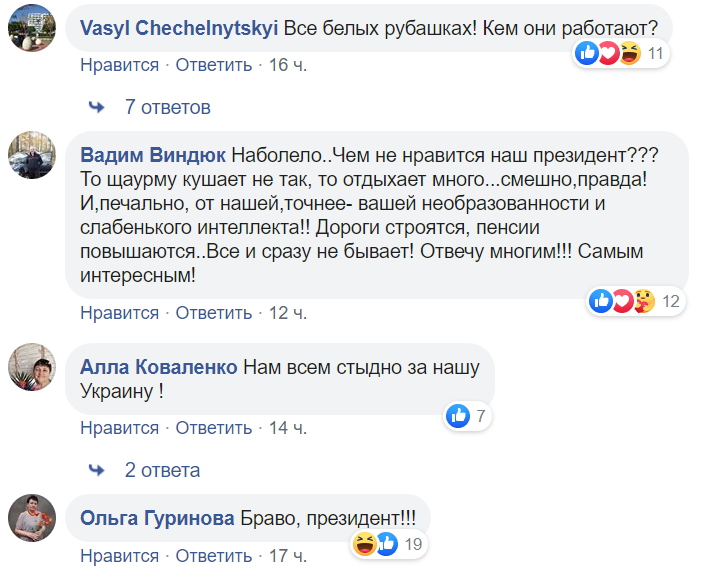Like Вадим Виндюк's comment via 'Нравится'
This screenshot has width=713, height=584.
click(119, 313)
